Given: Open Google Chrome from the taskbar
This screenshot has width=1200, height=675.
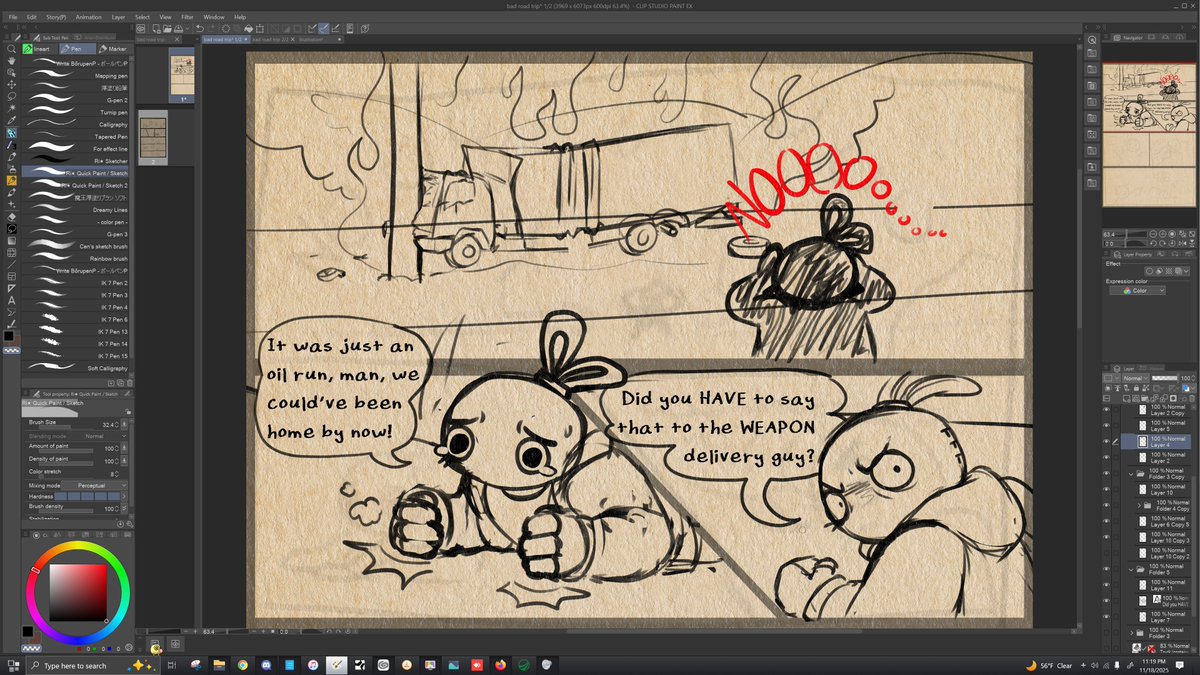Looking at the screenshot, I should pos(242,665).
